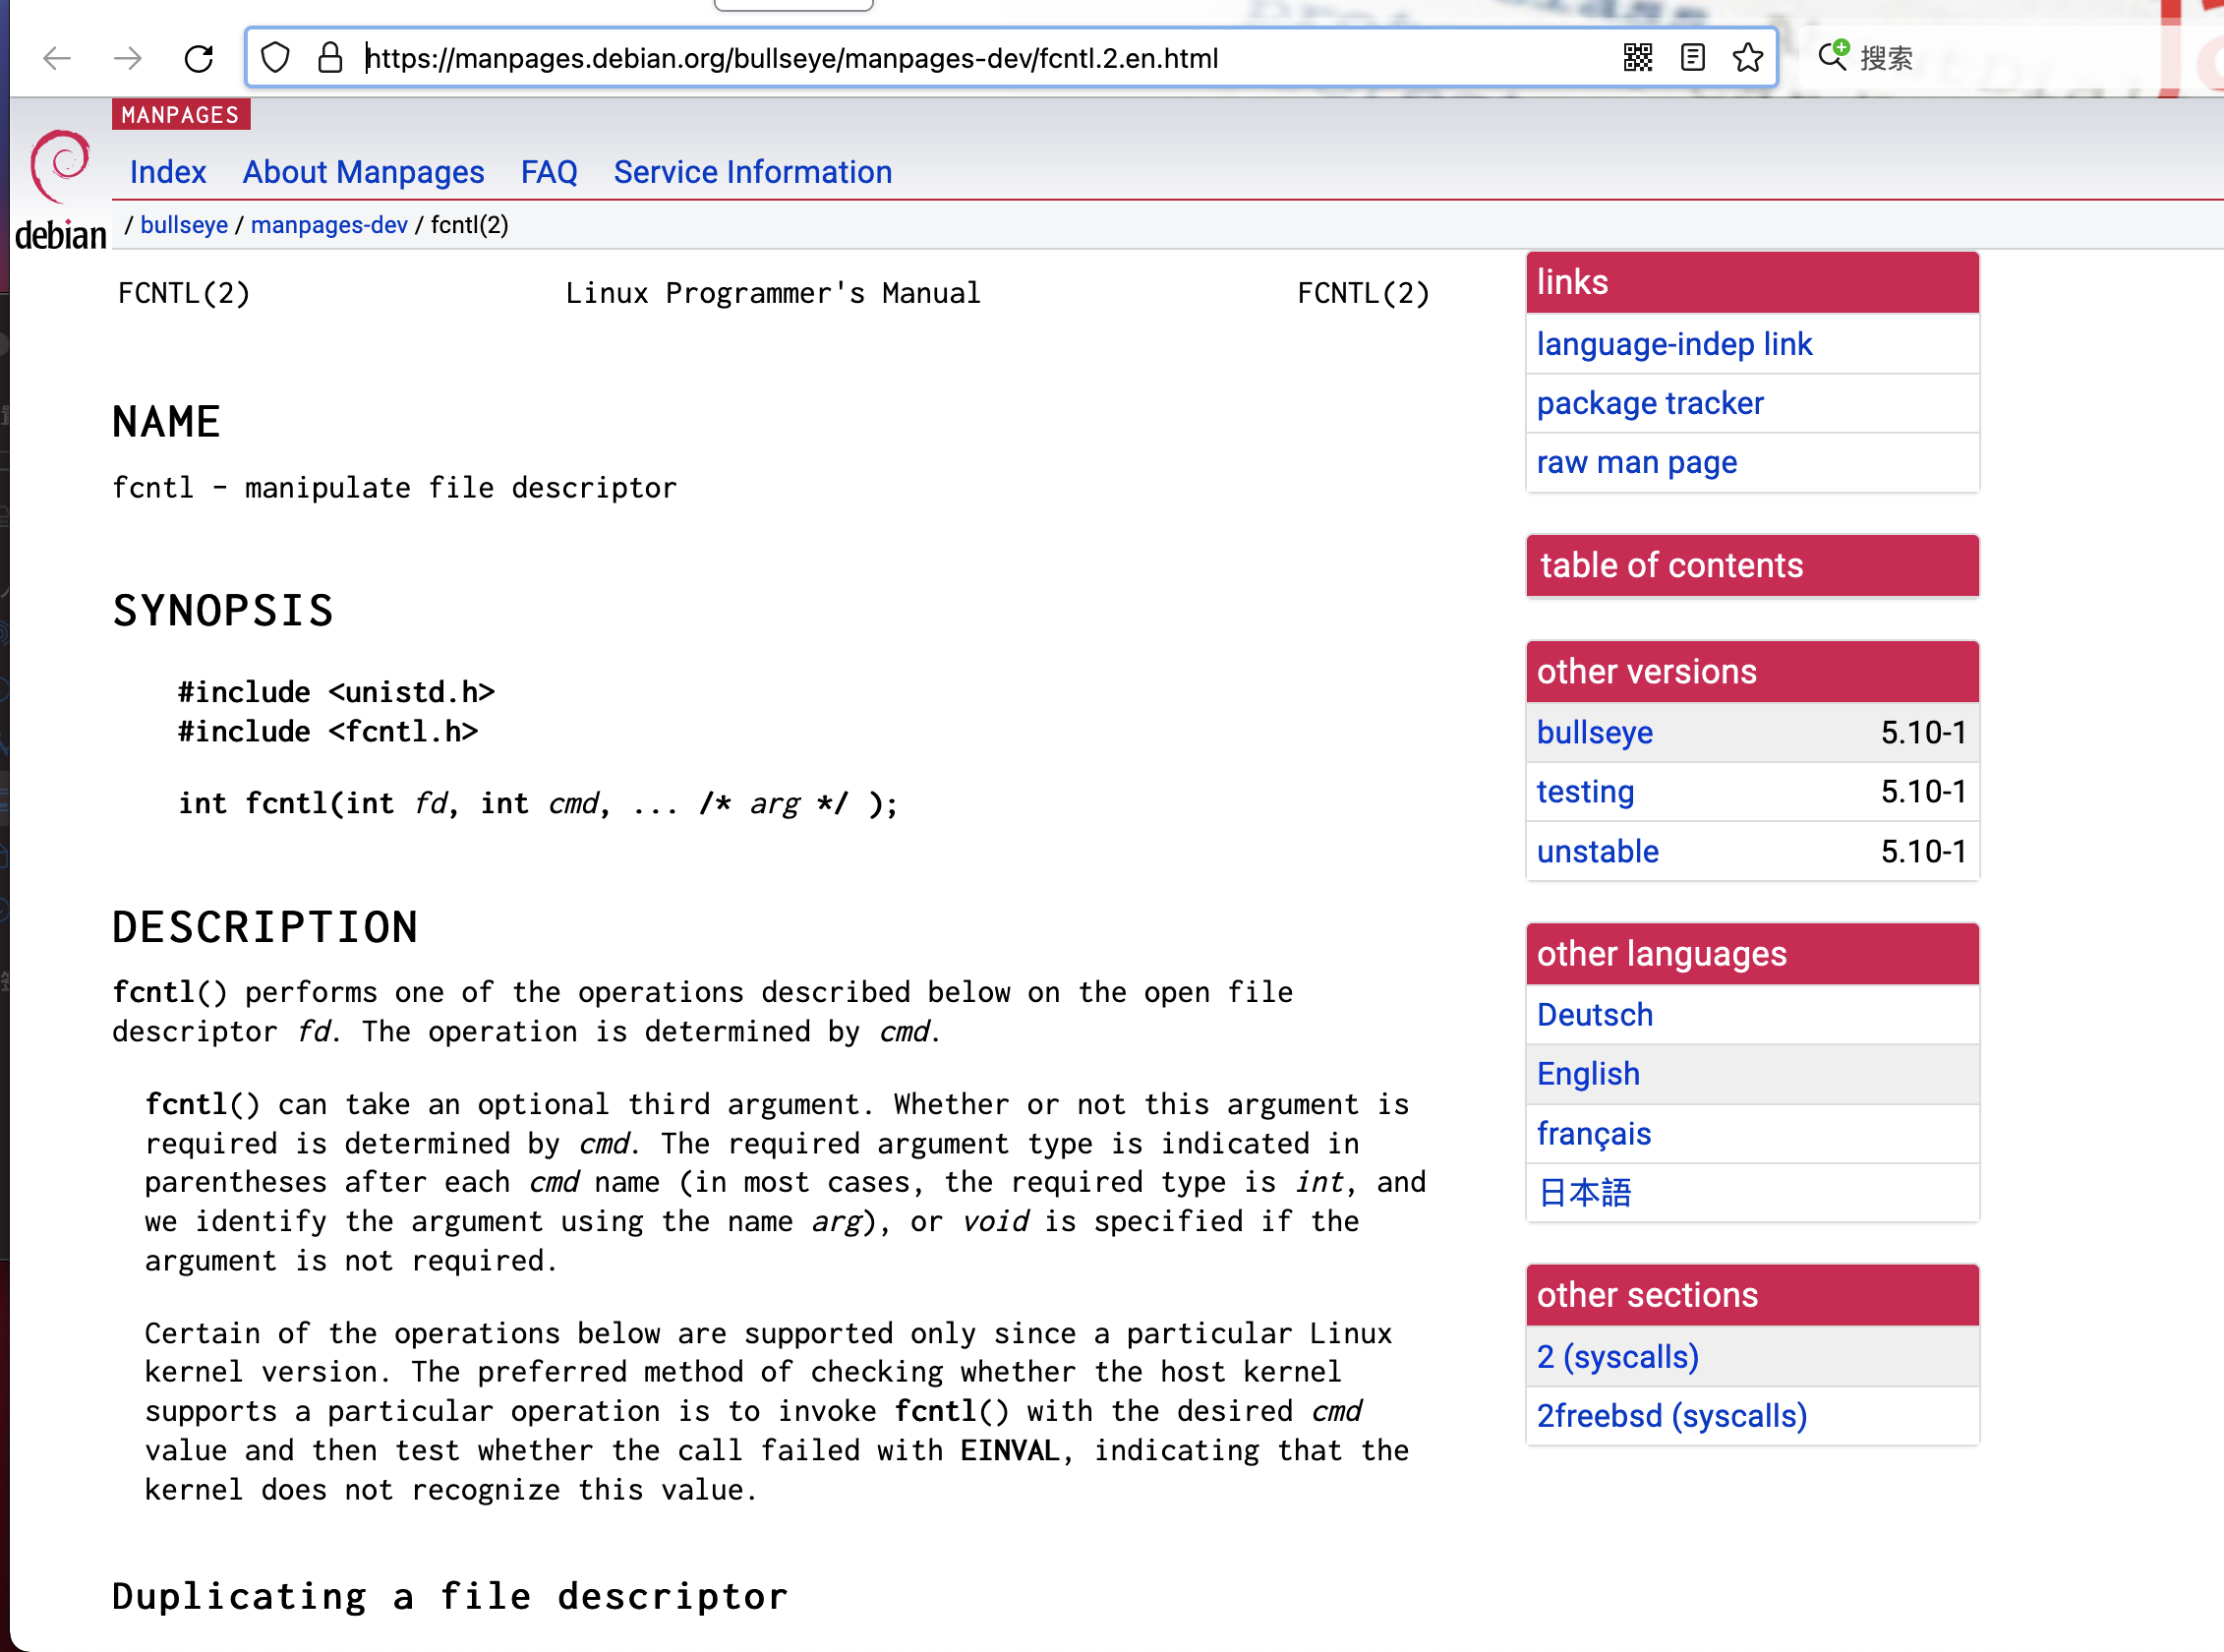The width and height of the screenshot is (2224, 1652).
Task: Generate a QR code for this page
Action: pyautogui.click(x=1638, y=58)
